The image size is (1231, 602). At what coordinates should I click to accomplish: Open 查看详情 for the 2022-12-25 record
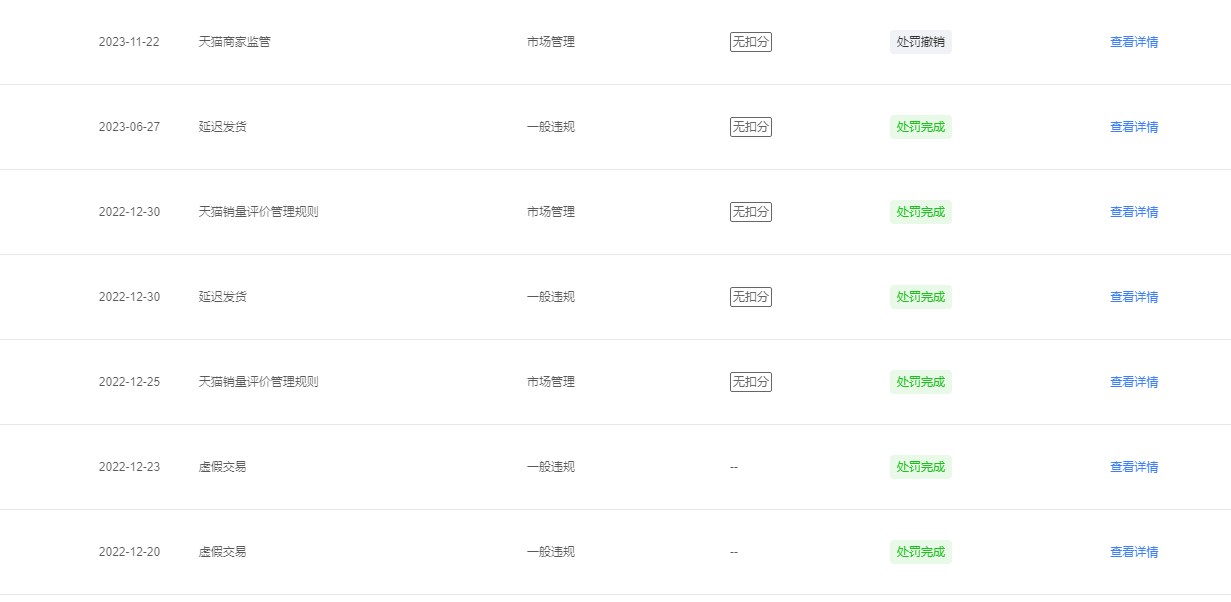tap(1134, 382)
